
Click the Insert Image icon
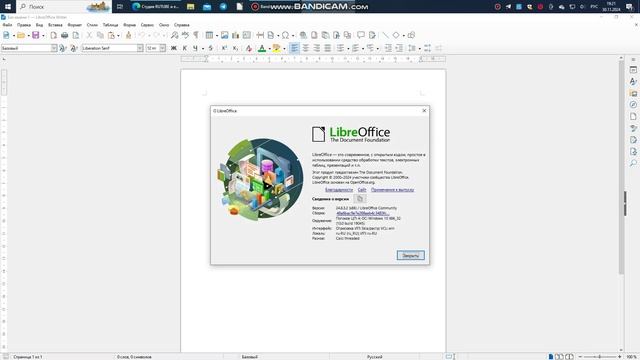[x=224, y=36]
